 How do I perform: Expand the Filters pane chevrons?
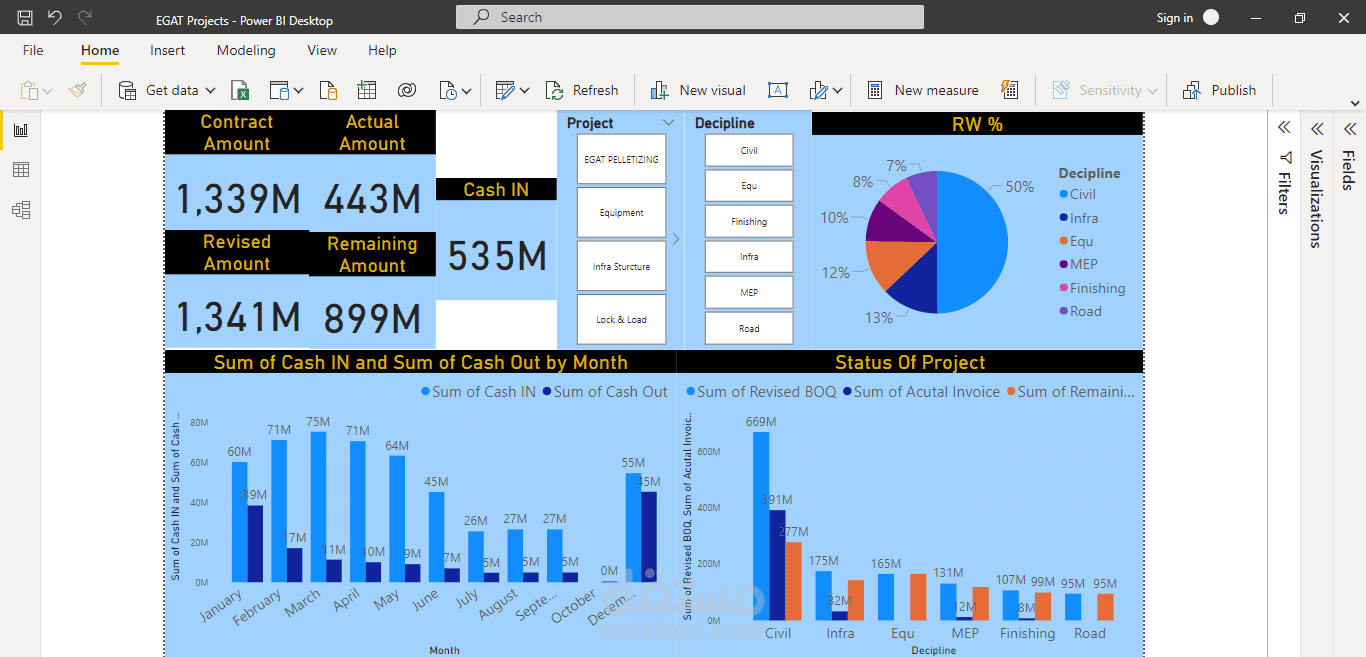(x=1284, y=128)
